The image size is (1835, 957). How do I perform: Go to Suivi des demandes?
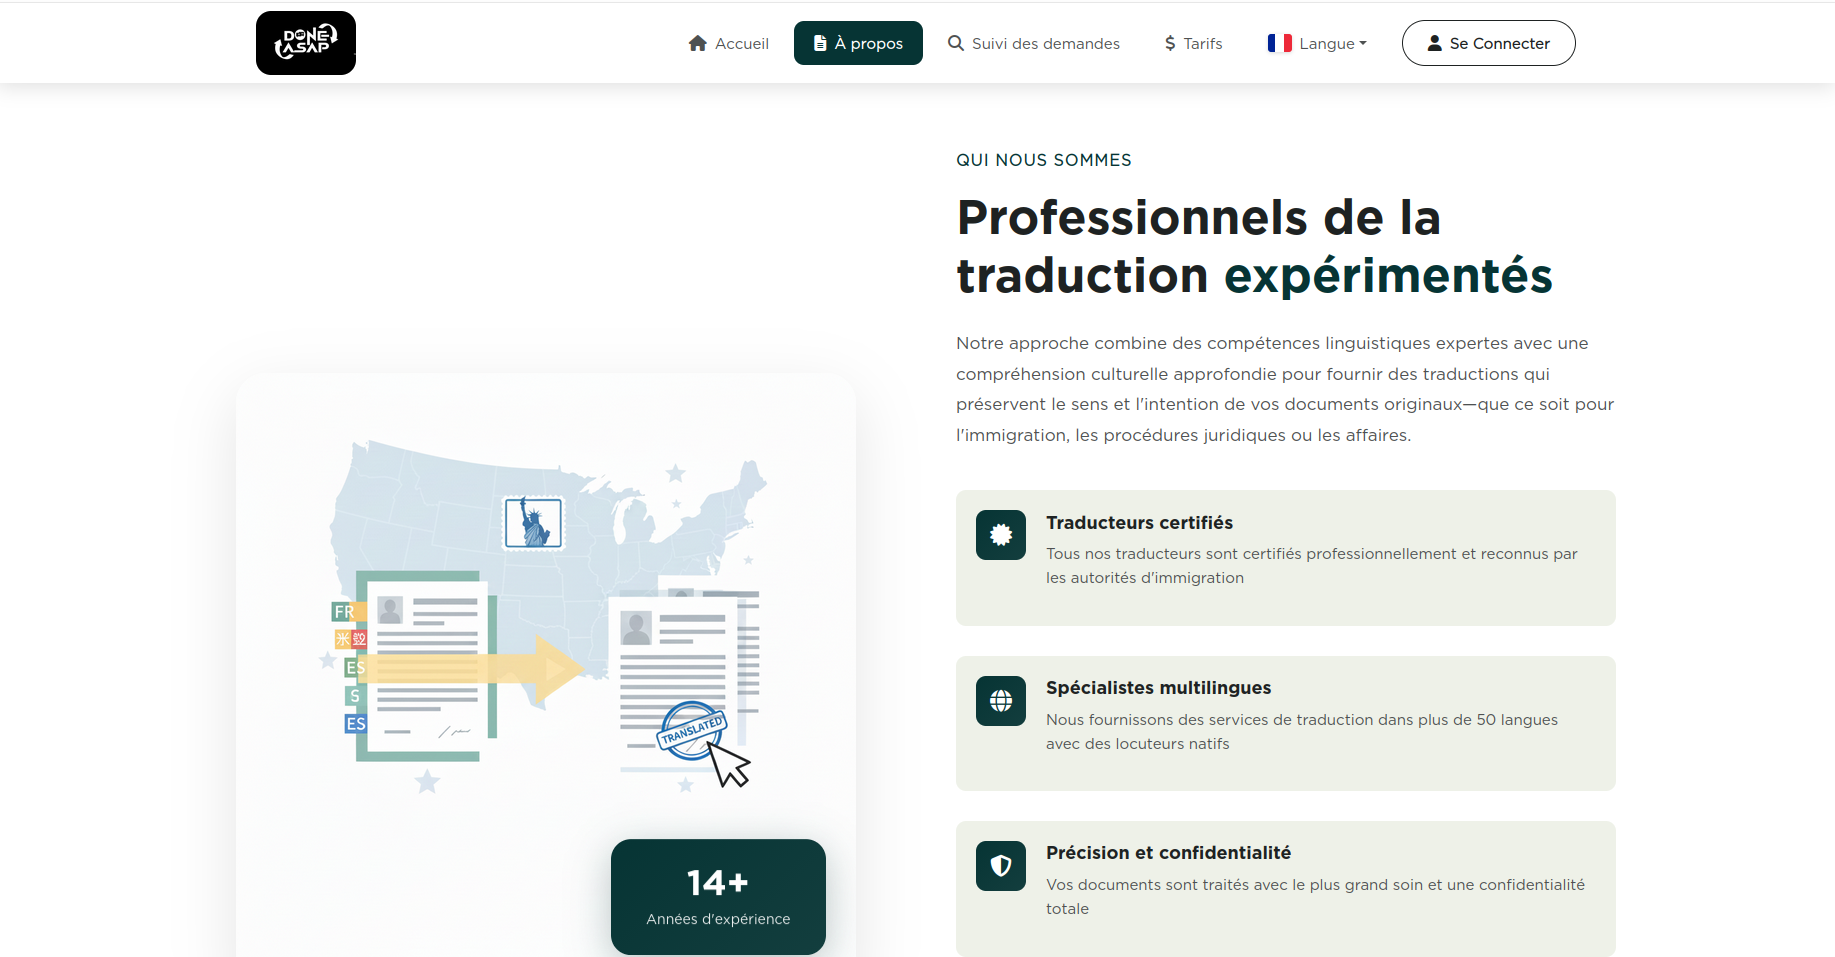[x=1045, y=43]
